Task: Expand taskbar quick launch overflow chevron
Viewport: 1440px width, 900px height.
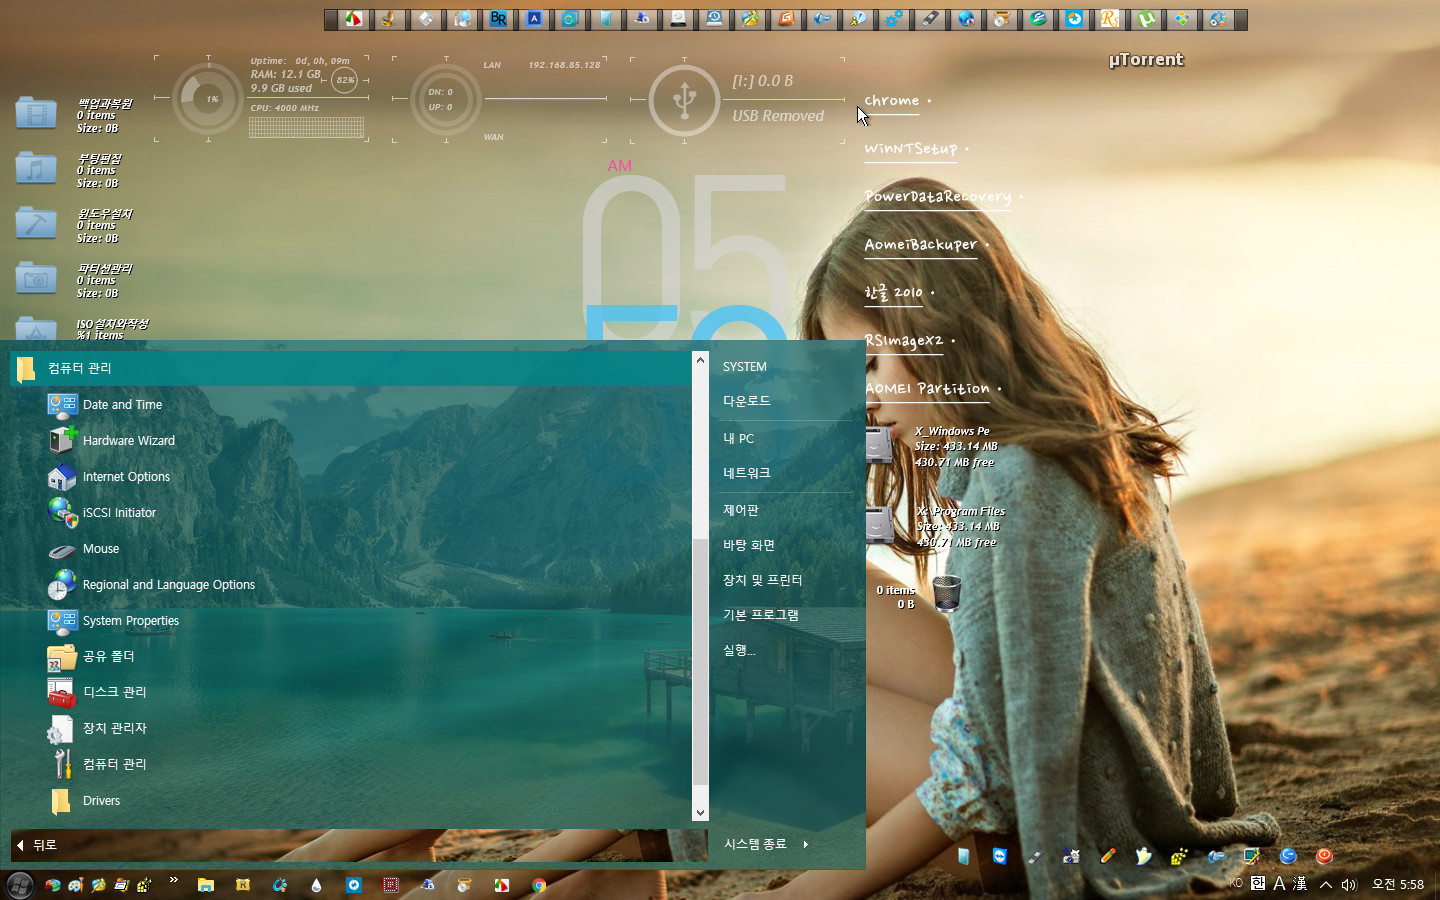Action: coord(174,881)
